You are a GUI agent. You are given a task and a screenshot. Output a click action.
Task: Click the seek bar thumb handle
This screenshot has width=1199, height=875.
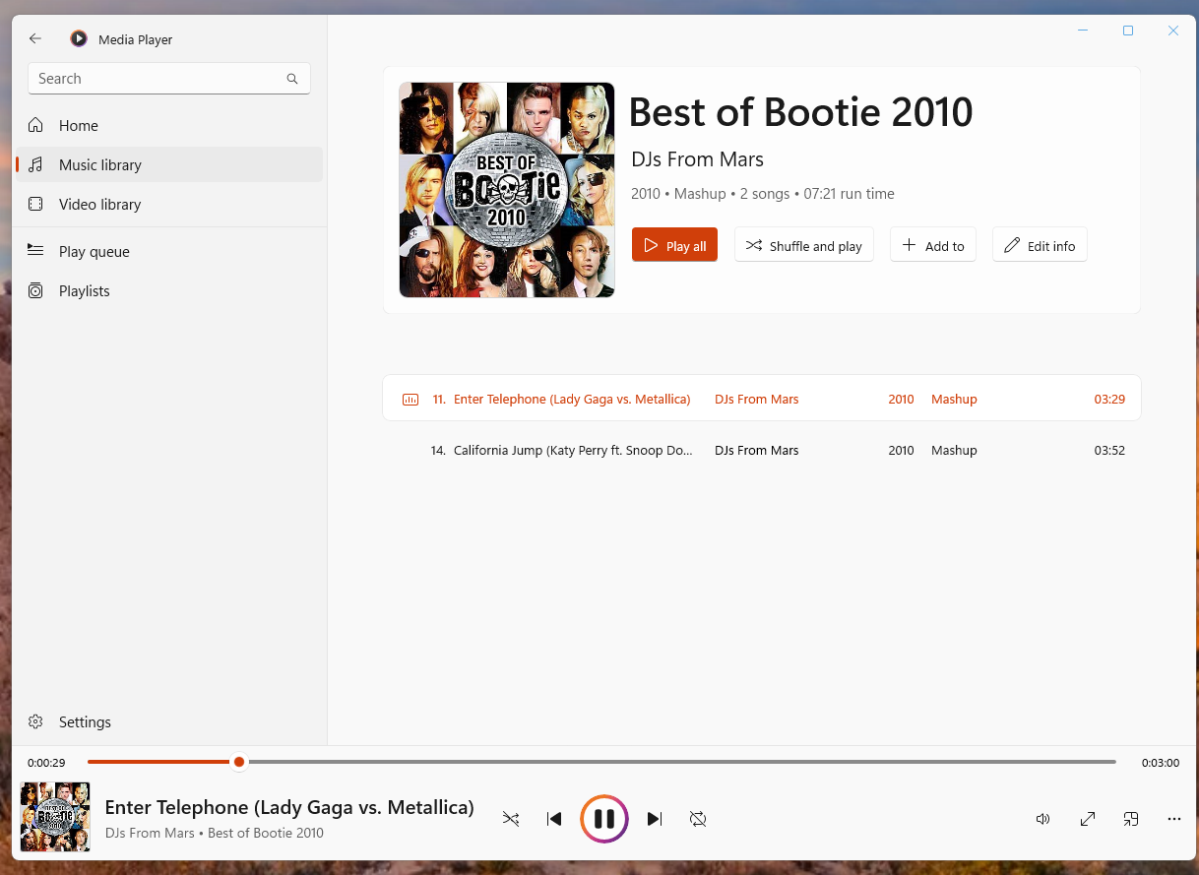pyautogui.click(x=239, y=762)
